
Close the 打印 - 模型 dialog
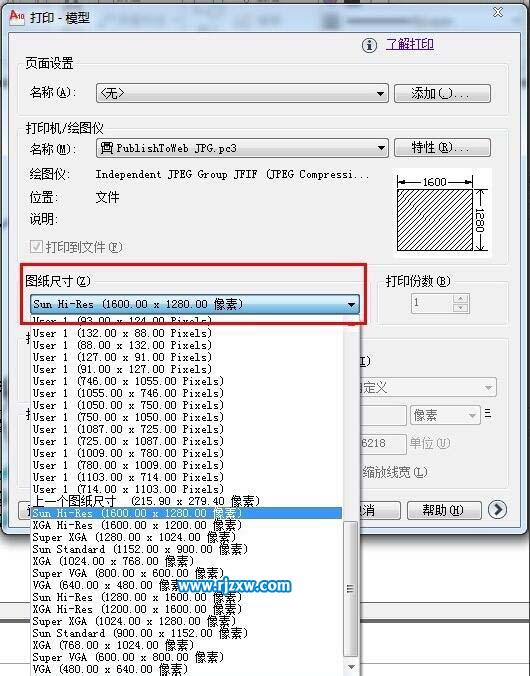[498, 12]
